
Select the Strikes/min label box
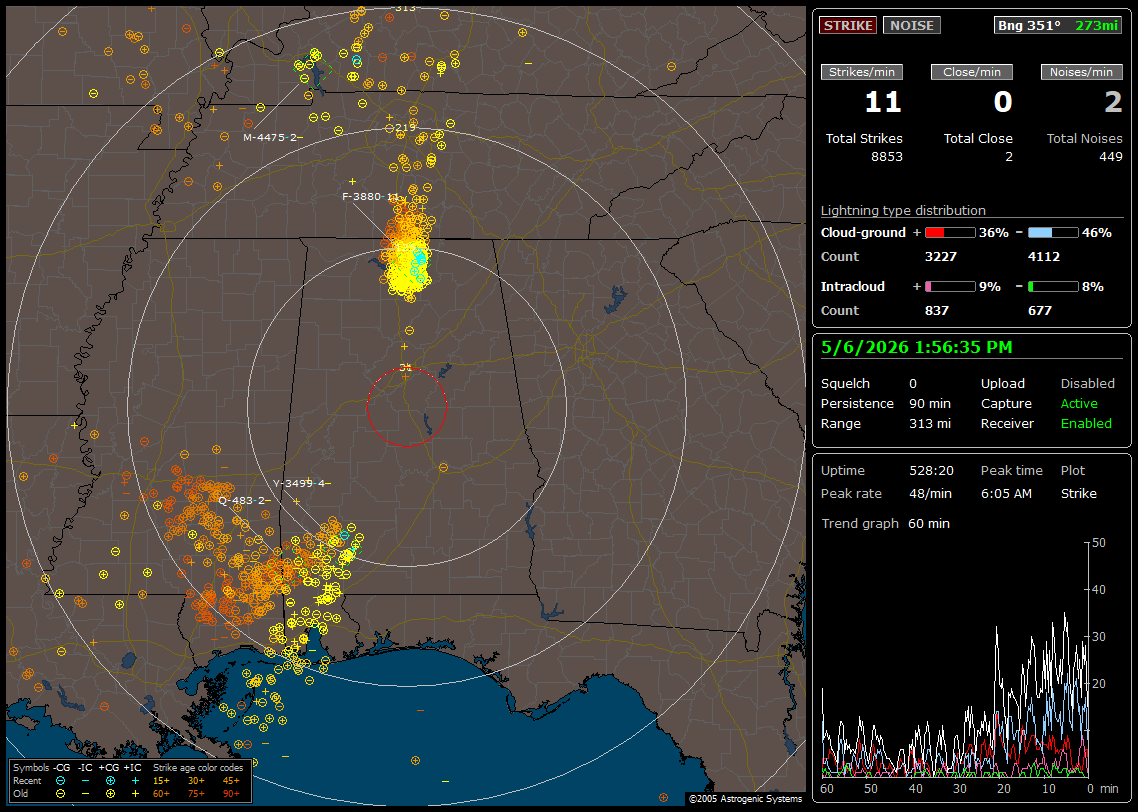tap(861, 72)
